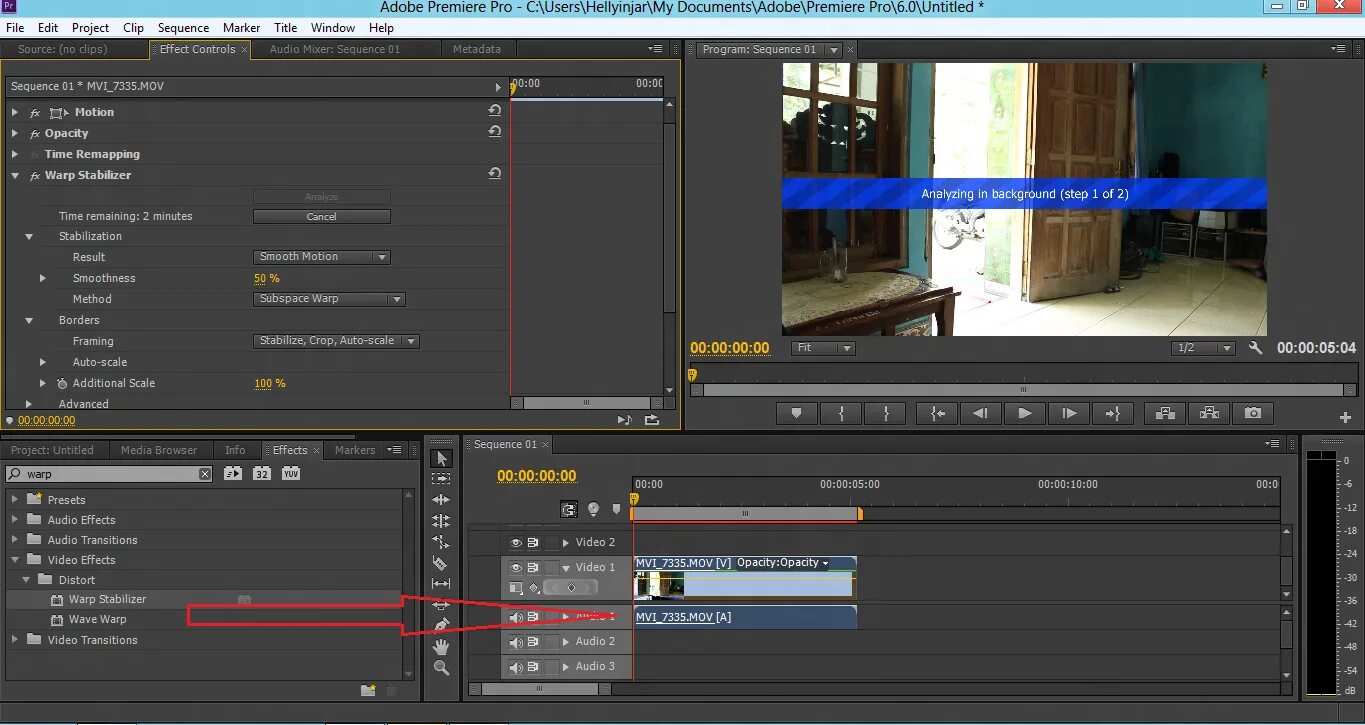Open the Marker menu
1365x725 pixels.
242,28
